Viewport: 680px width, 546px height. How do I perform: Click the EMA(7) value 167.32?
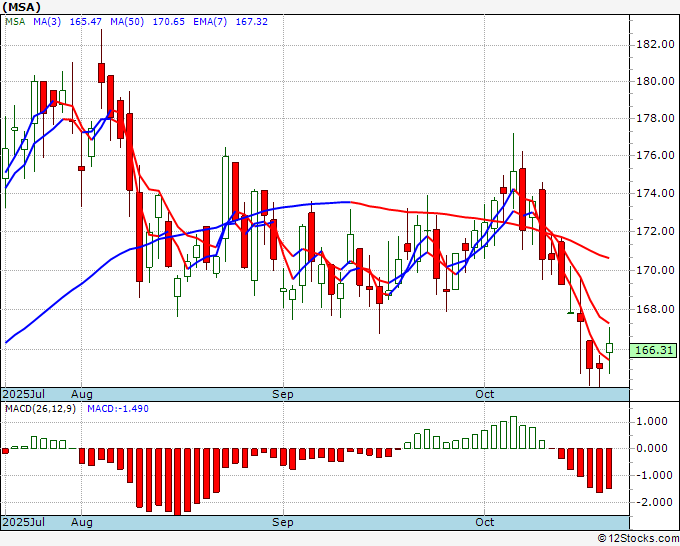click(x=252, y=22)
